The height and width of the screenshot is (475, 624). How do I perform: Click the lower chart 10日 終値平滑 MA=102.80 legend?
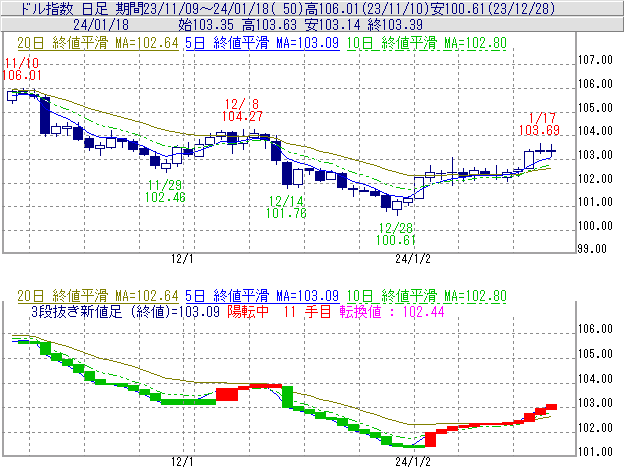point(427,296)
